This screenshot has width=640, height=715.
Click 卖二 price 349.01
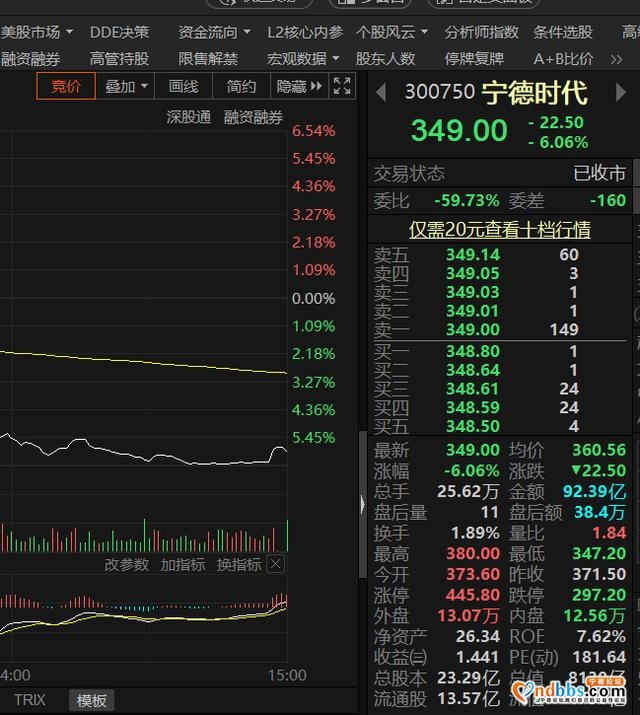tap(473, 311)
